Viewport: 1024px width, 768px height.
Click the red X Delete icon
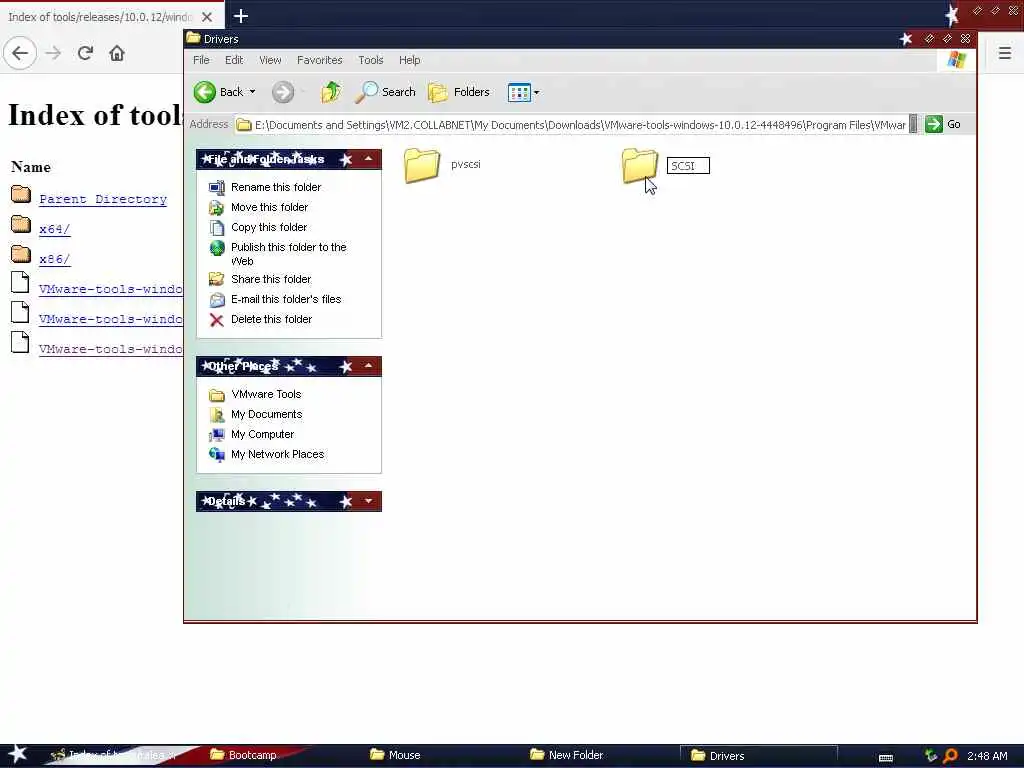[217, 320]
